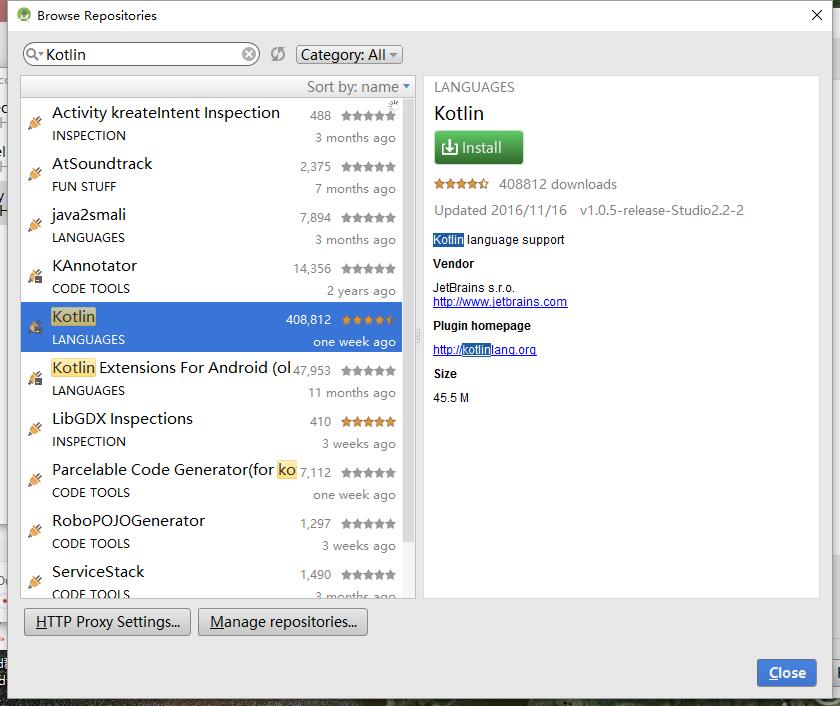Click the FUN STUFF category label
Viewport: 840px width, 706px height.
[84, 186]
